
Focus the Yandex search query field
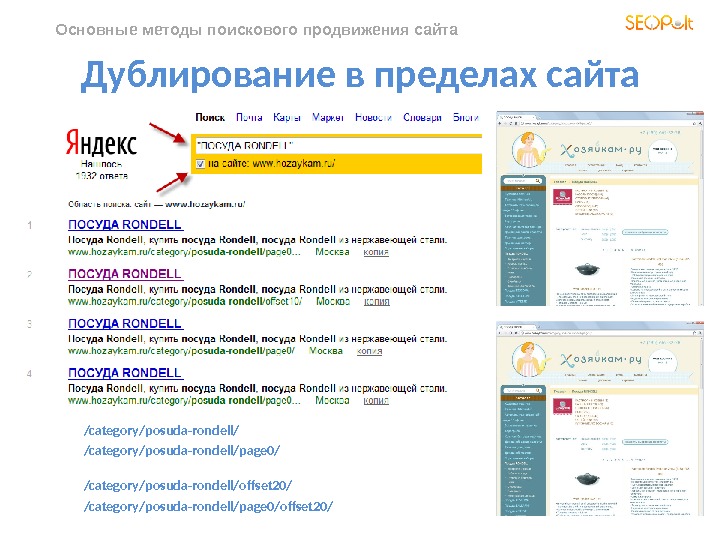click(338, 146)
